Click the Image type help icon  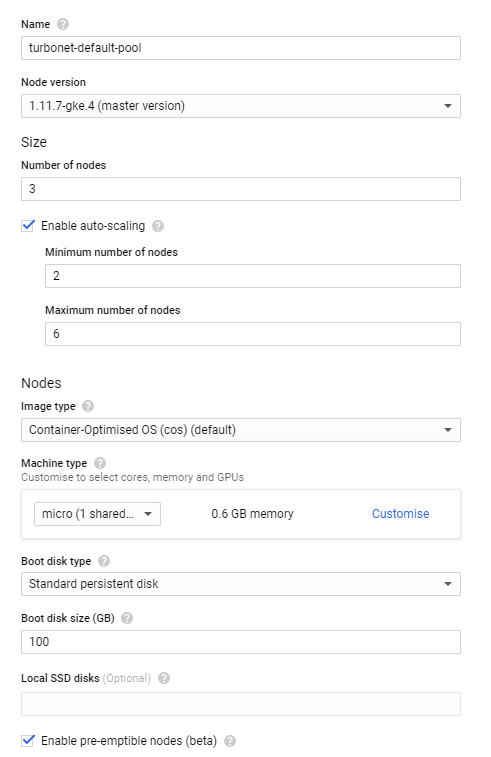click(x=88, y=406)
